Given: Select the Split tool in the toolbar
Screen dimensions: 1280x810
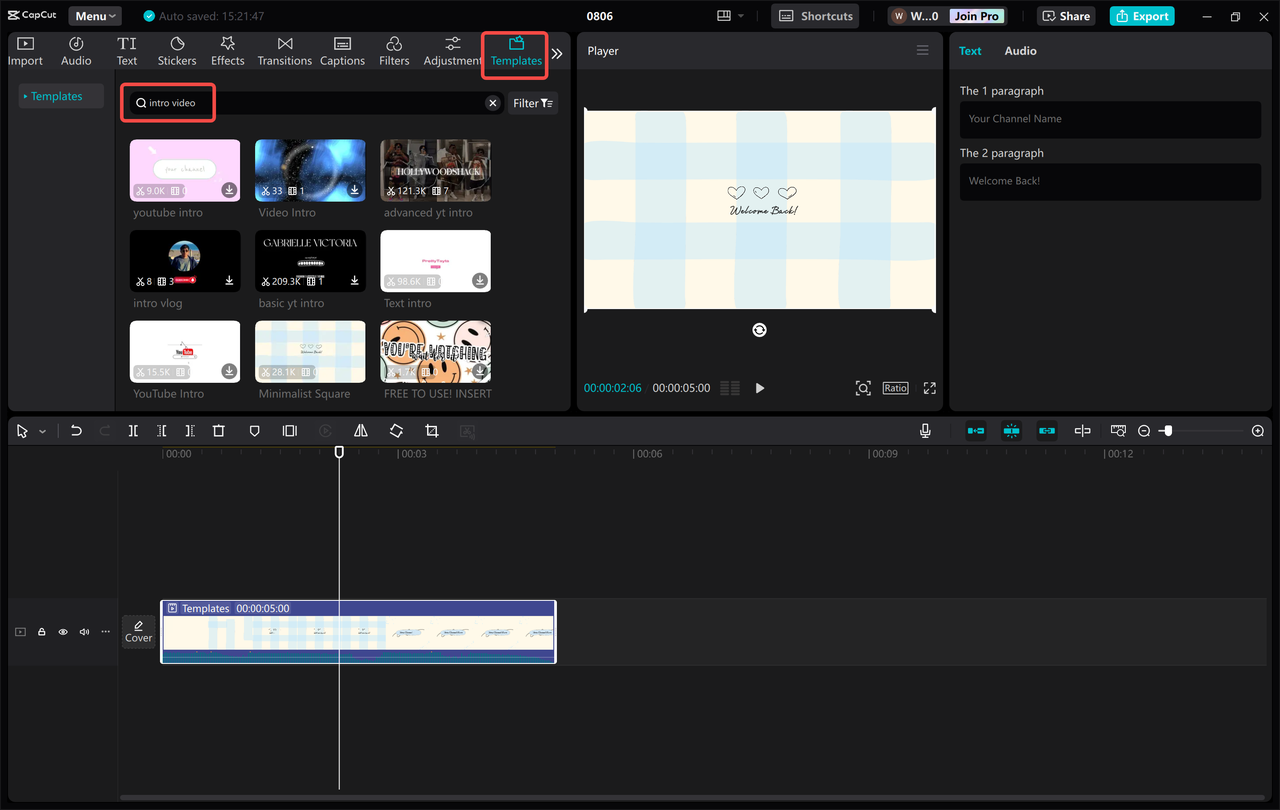Looking at the screenshot, I should pyautogui.click(x=133, y=430).
